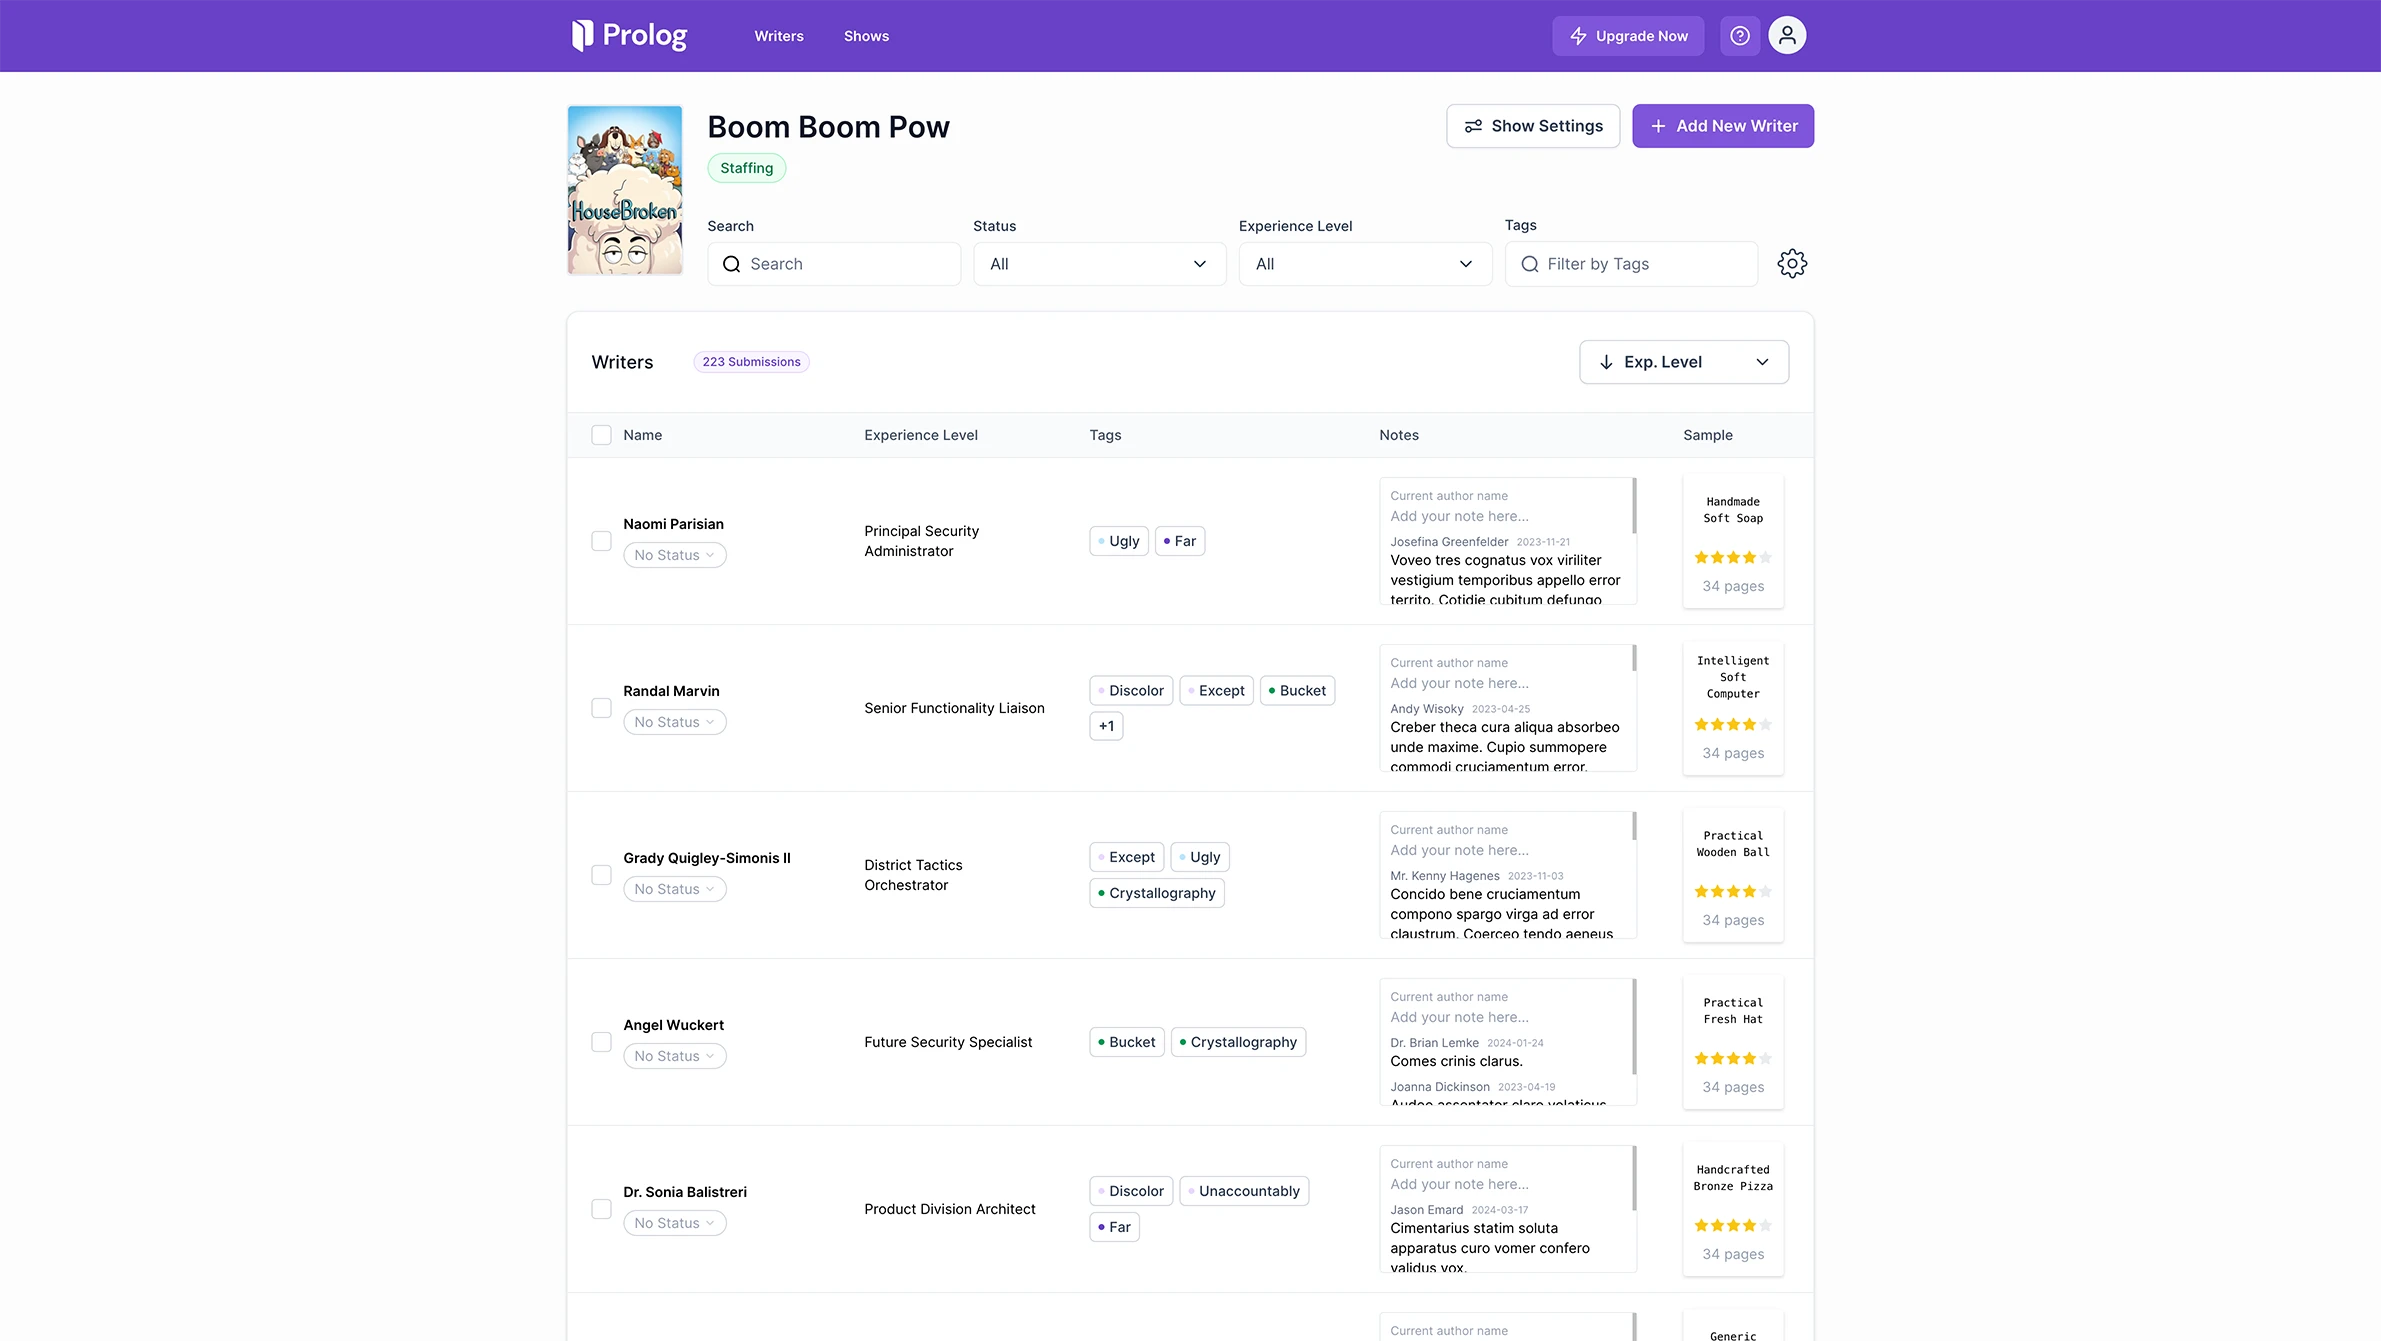Click the Unaccountably tag on Dr. Sonia Balistreri

[1244, 1191]
